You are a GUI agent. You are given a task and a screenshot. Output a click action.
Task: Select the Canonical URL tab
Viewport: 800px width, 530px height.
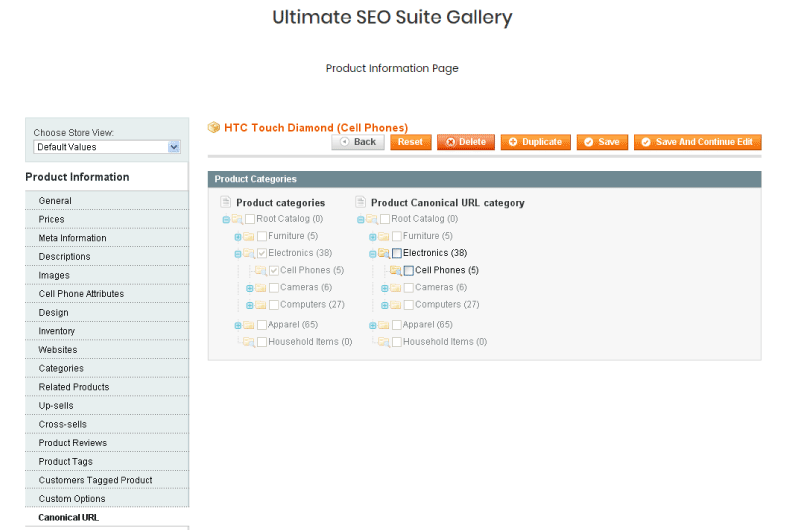(x=107, y=517)
